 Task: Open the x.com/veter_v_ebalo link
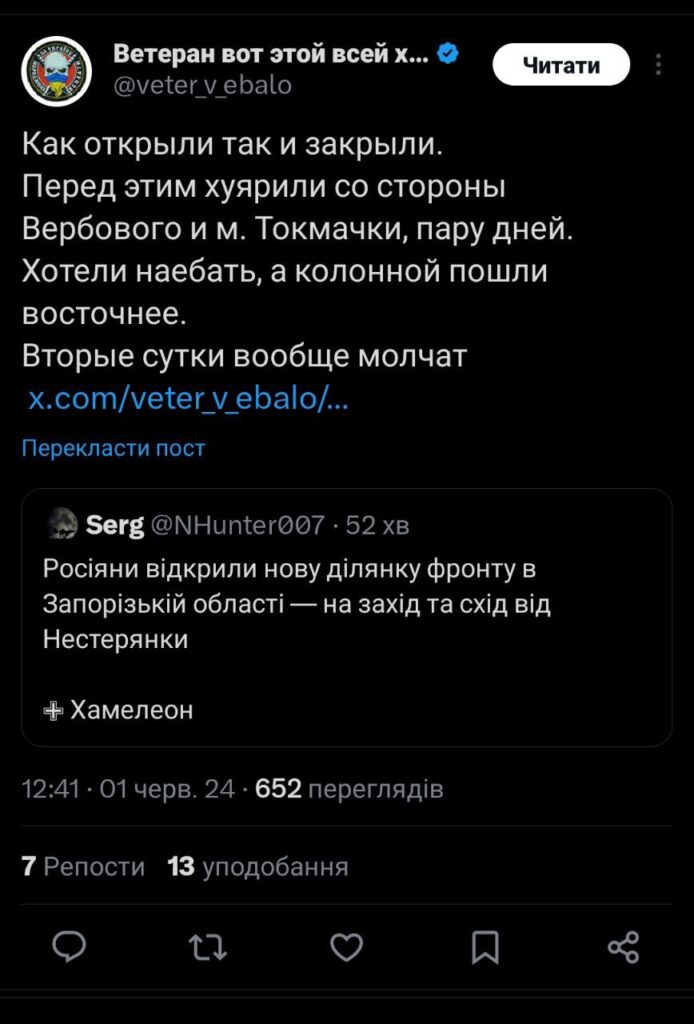pyautogui.click(x=188, y=399)
